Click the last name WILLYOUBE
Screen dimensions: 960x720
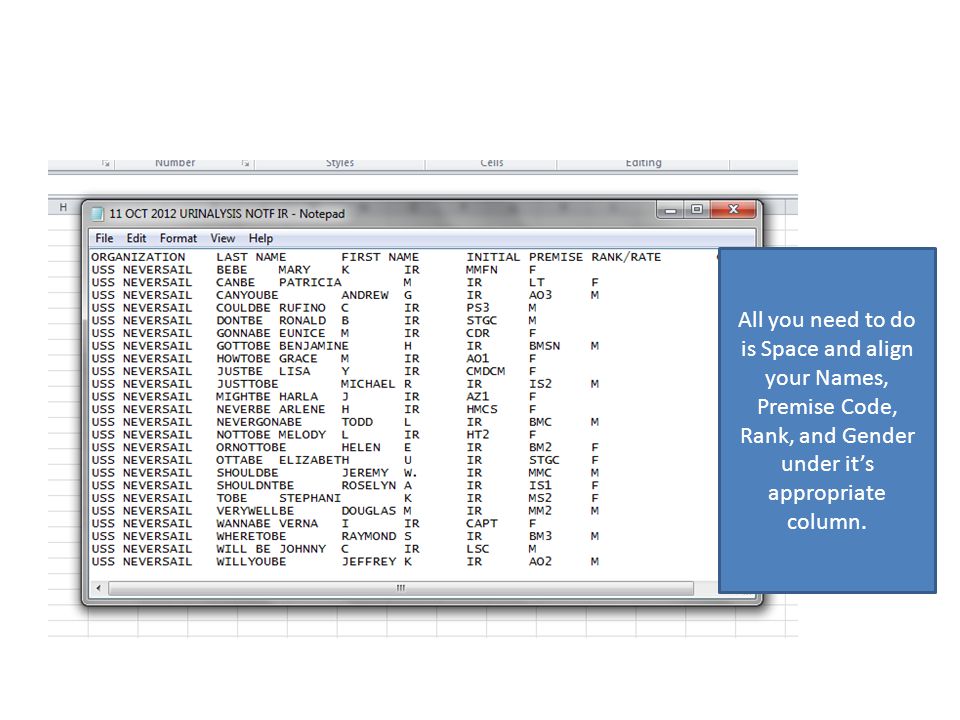(251, 561)
